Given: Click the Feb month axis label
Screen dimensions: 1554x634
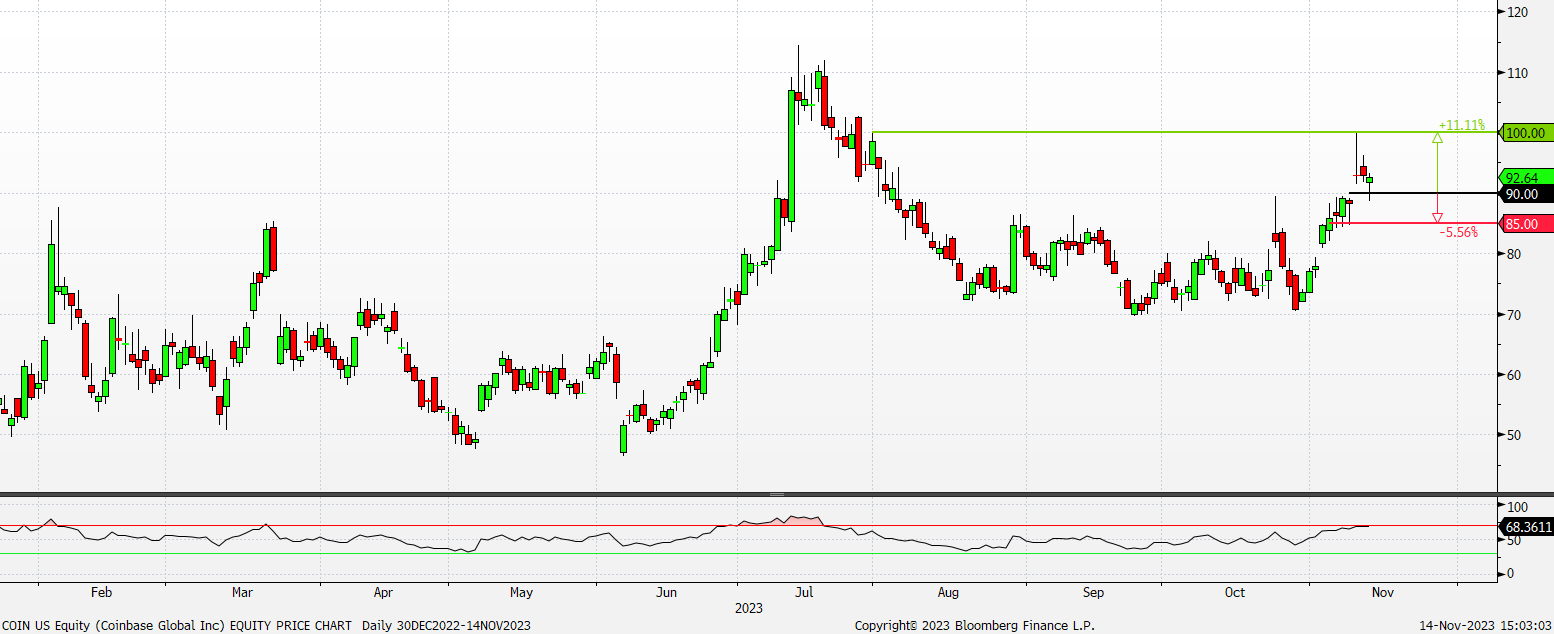Looking at the screenshot, I should point(100,593).
